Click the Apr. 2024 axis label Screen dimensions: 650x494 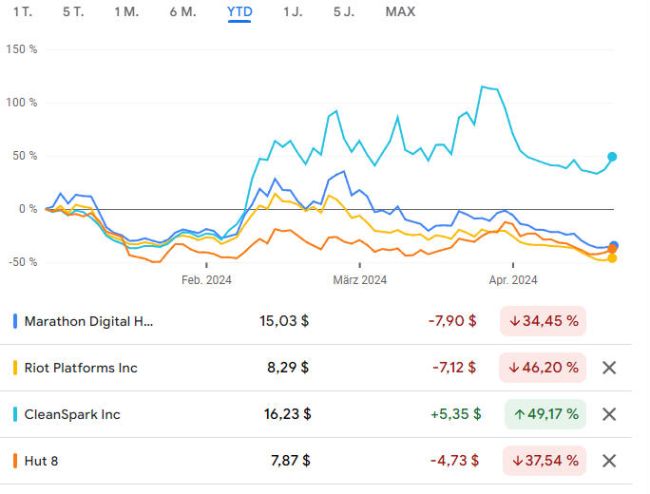pos(513,280)
